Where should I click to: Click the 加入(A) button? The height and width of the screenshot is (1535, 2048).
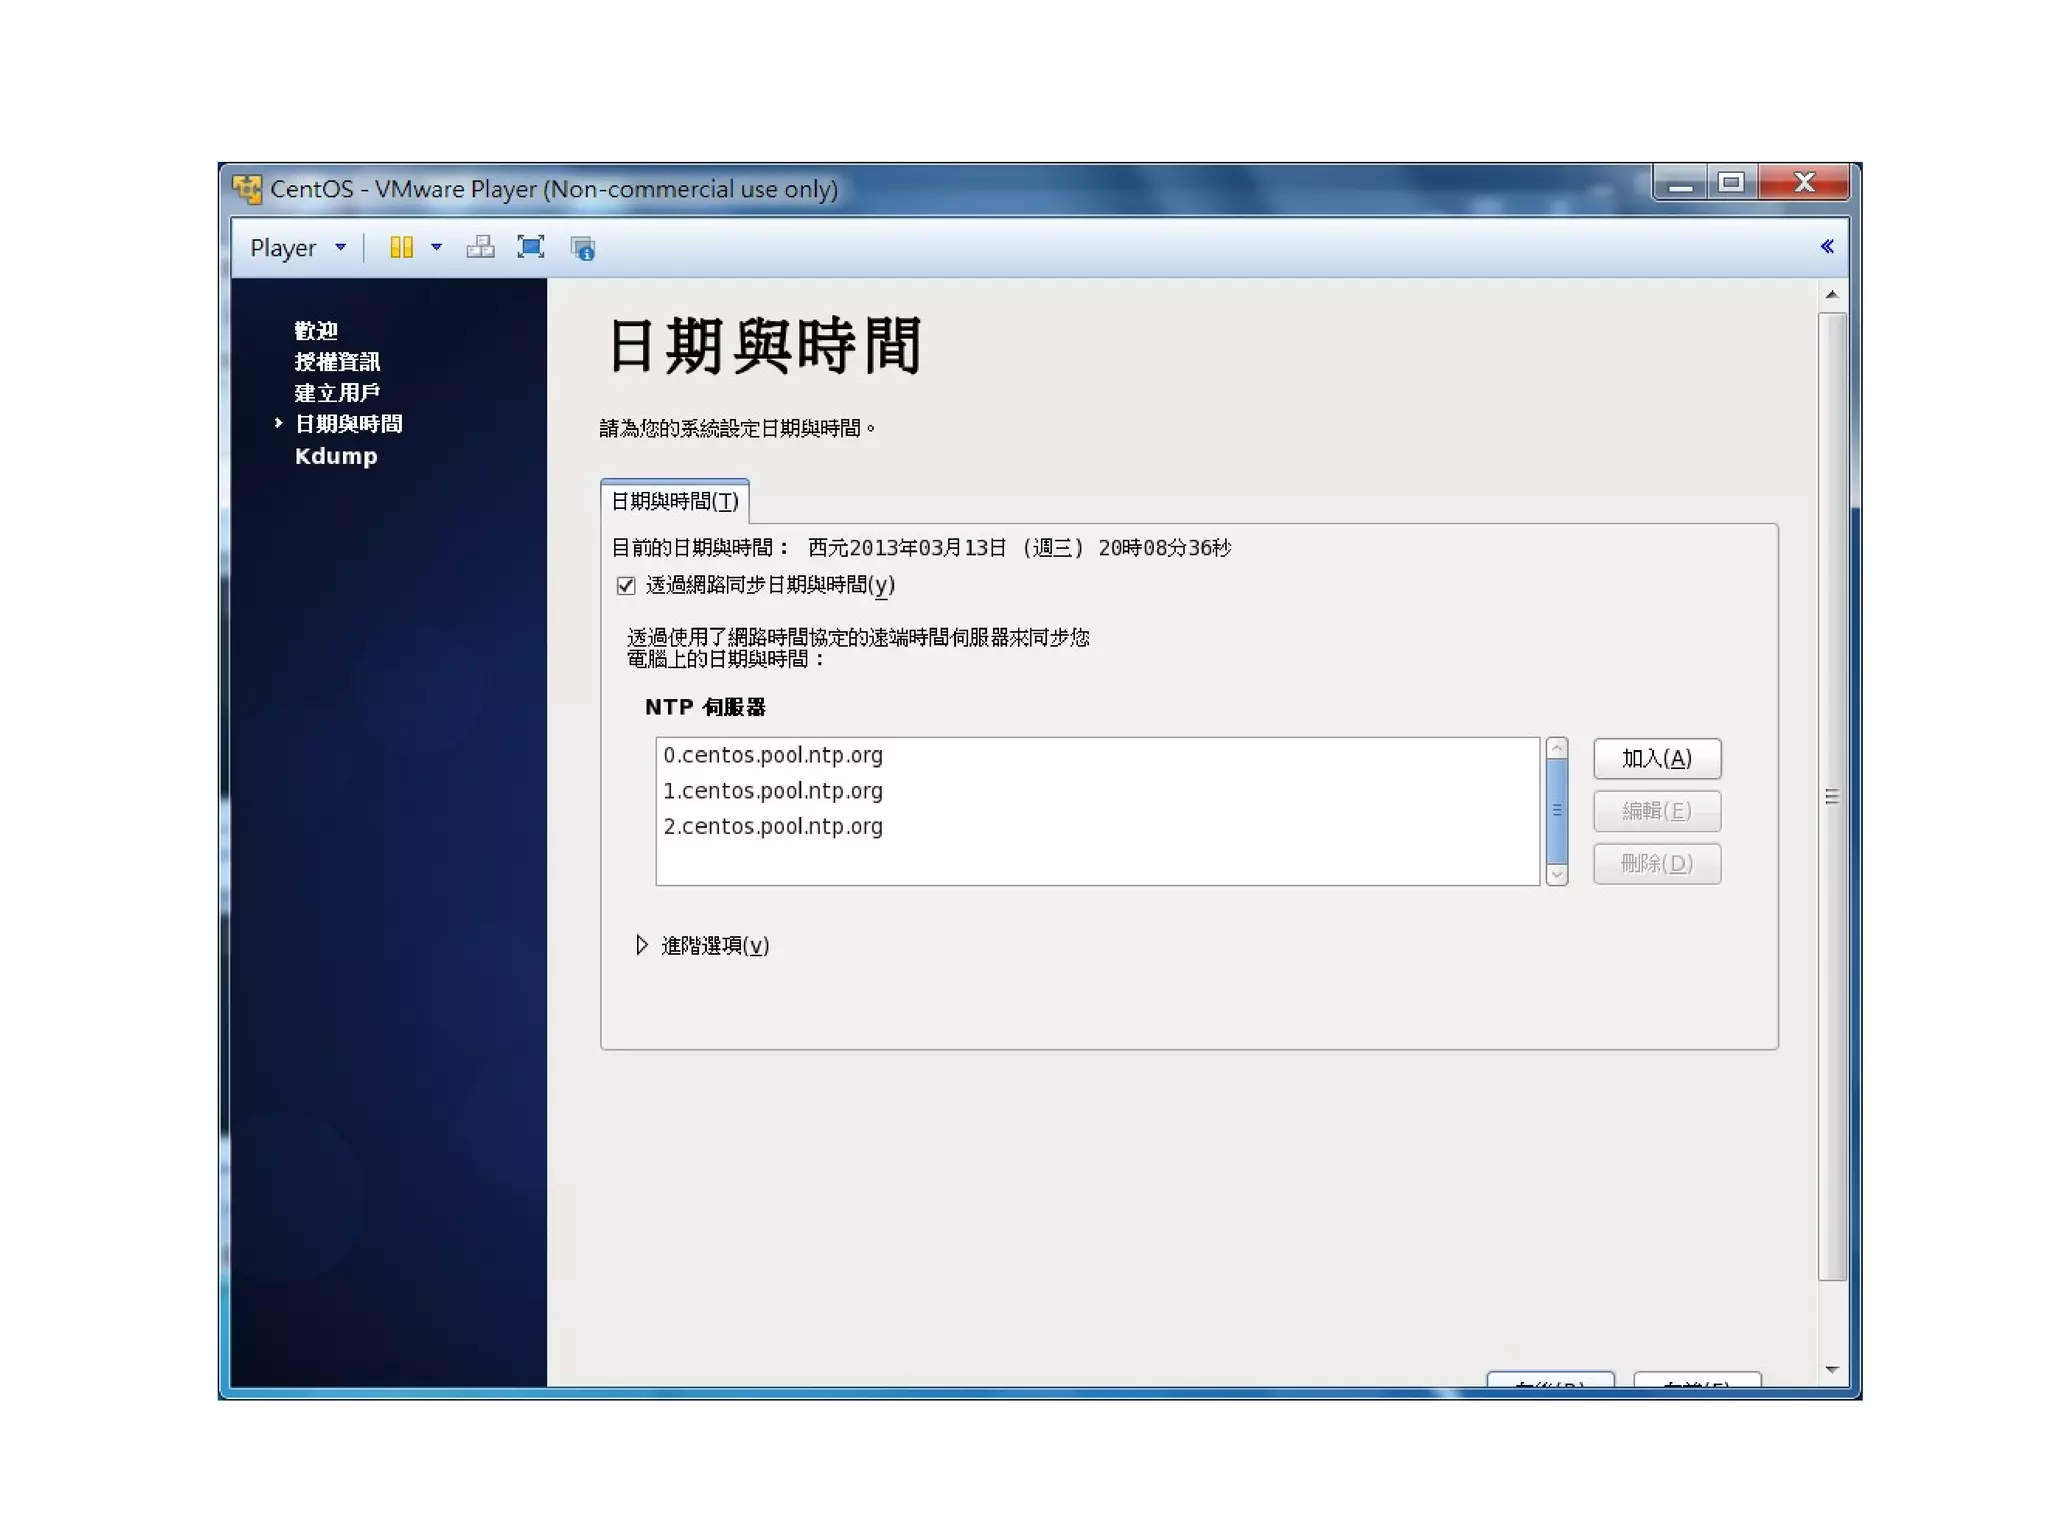click(1656, 759)
